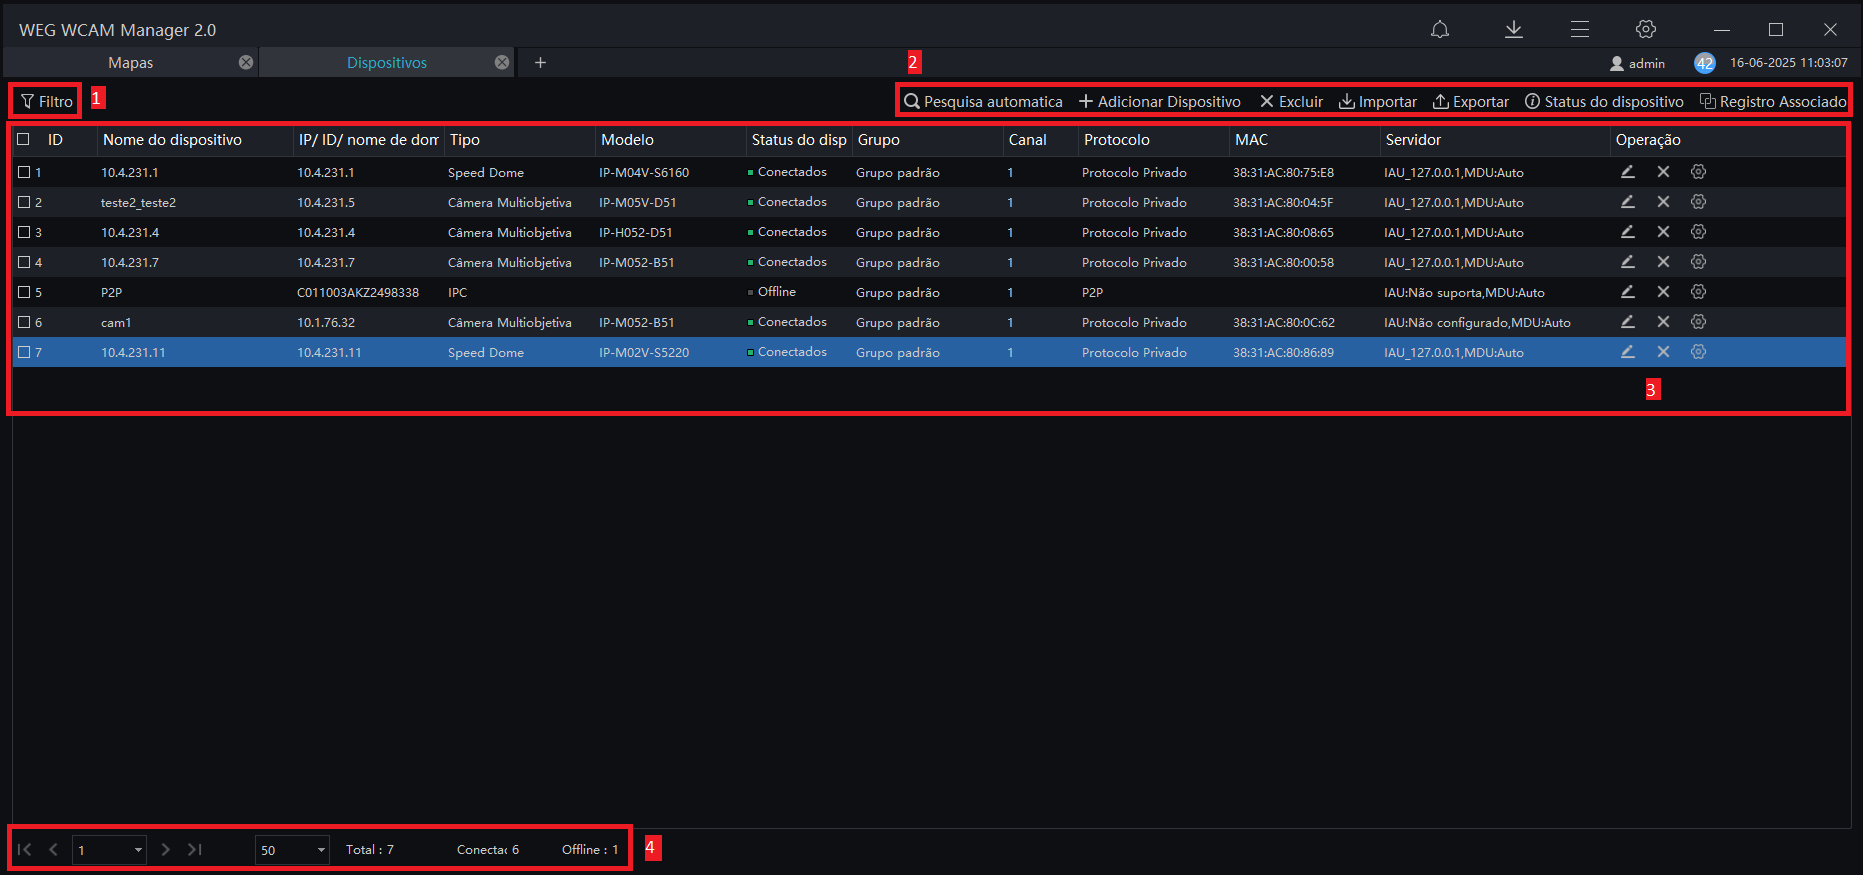Select model cell IP-H052-D51

(x=635, y=233)
